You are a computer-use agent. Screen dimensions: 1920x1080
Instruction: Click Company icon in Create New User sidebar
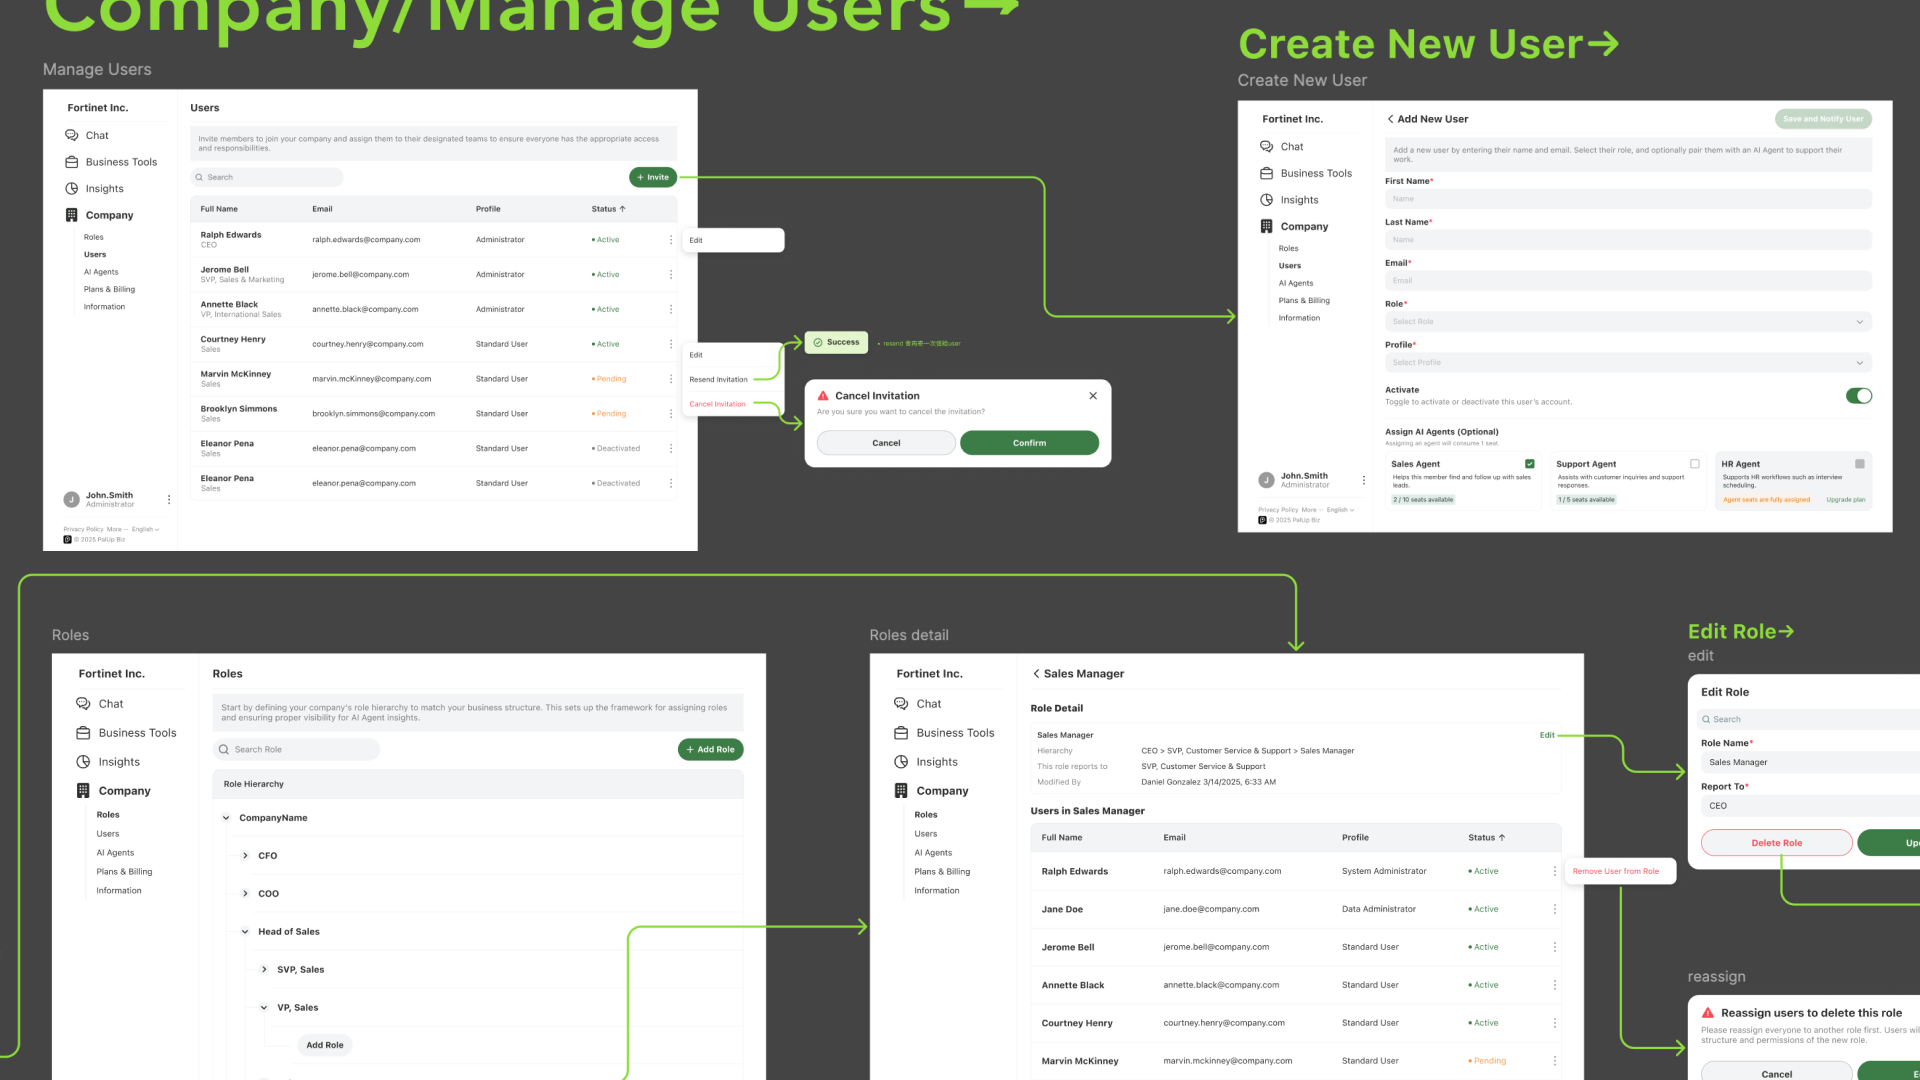[1266, 226]
